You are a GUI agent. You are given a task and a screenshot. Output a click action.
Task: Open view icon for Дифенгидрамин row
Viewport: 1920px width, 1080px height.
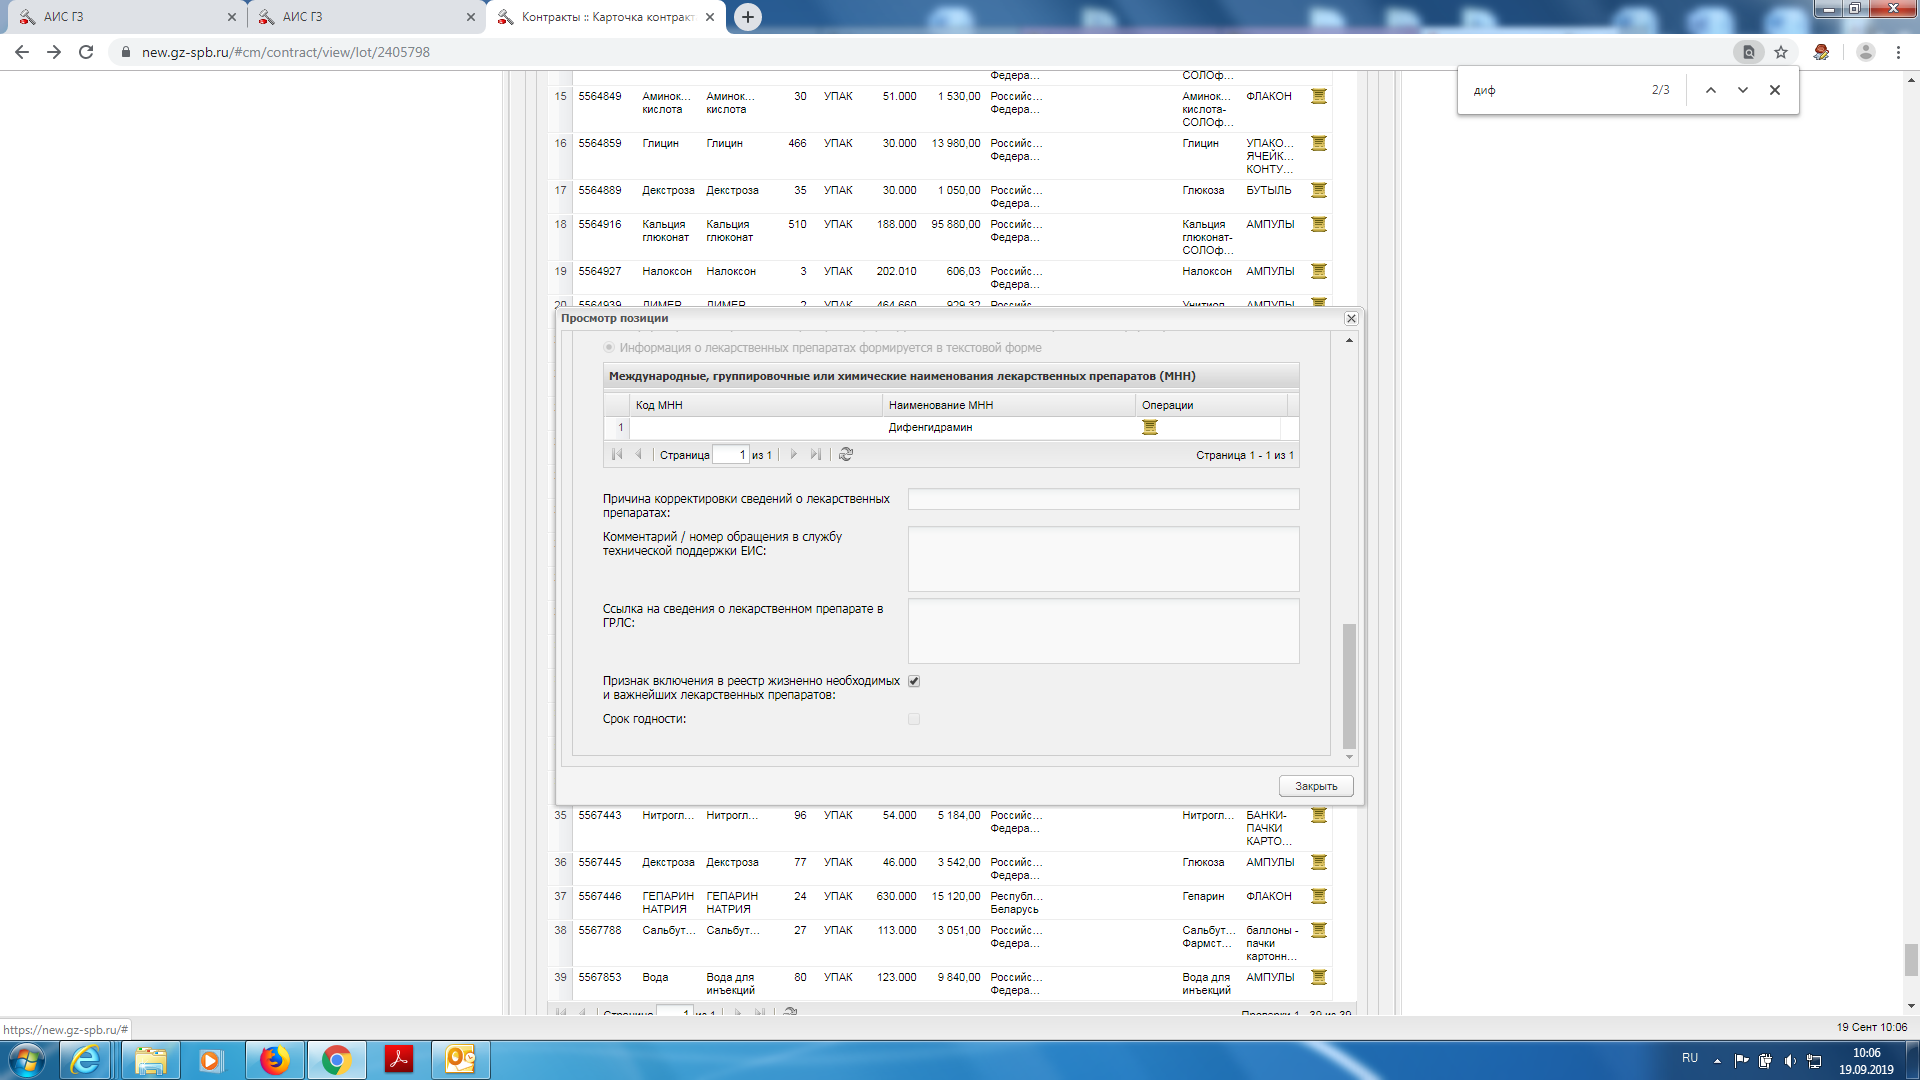pyautogui.click(x=1150, y=428)
